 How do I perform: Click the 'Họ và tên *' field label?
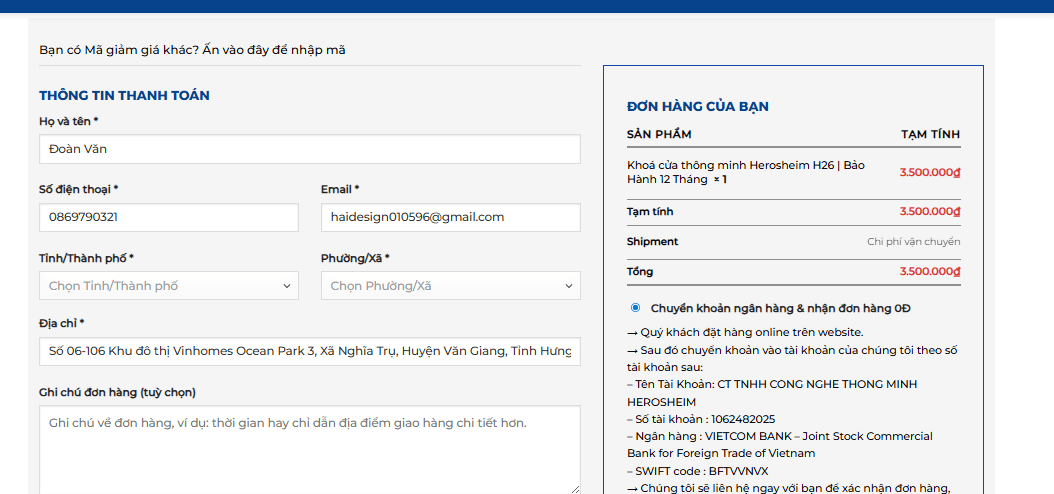tap(69, 121)
